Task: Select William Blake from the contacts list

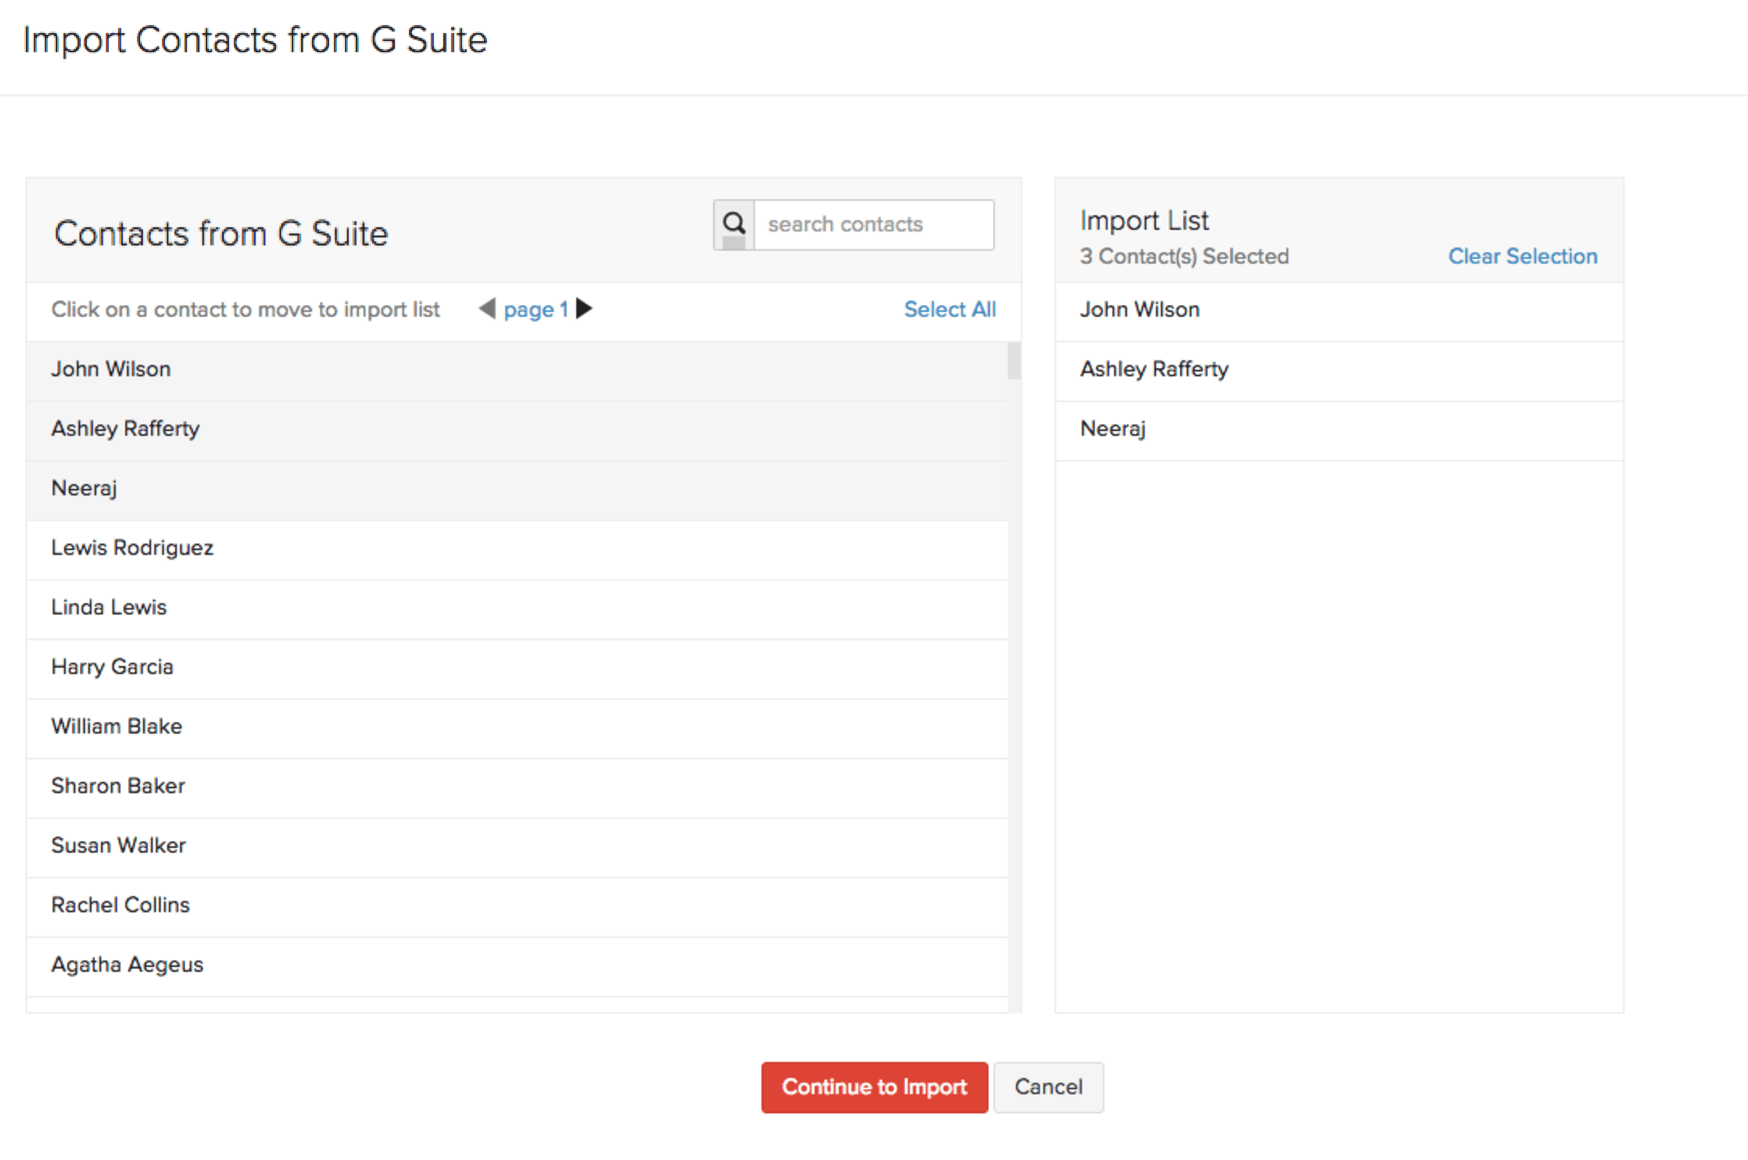Action: pos(116,726)
